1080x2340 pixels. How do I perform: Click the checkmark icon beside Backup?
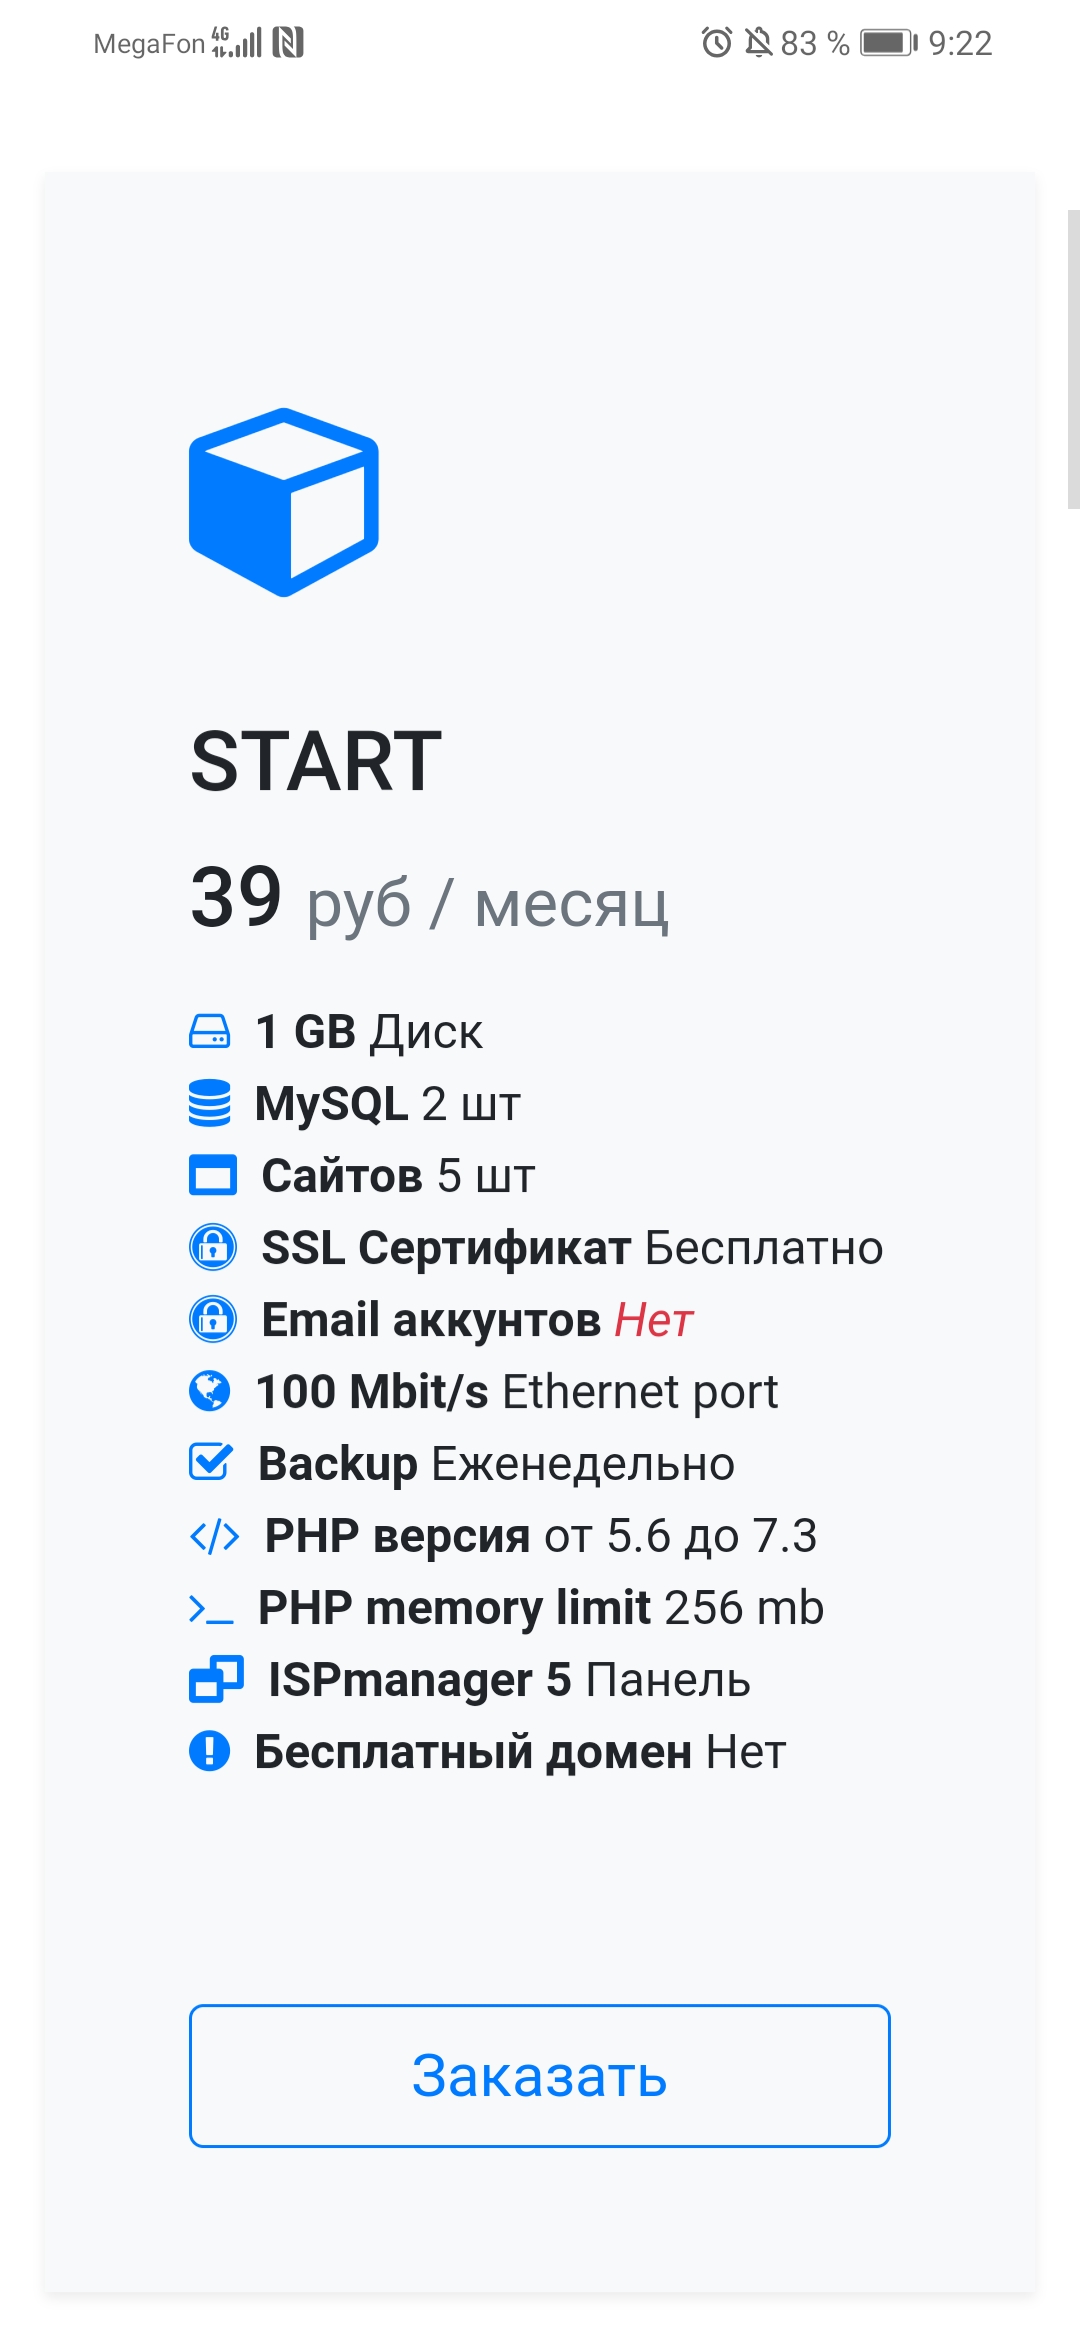(x=211, y=1462)
